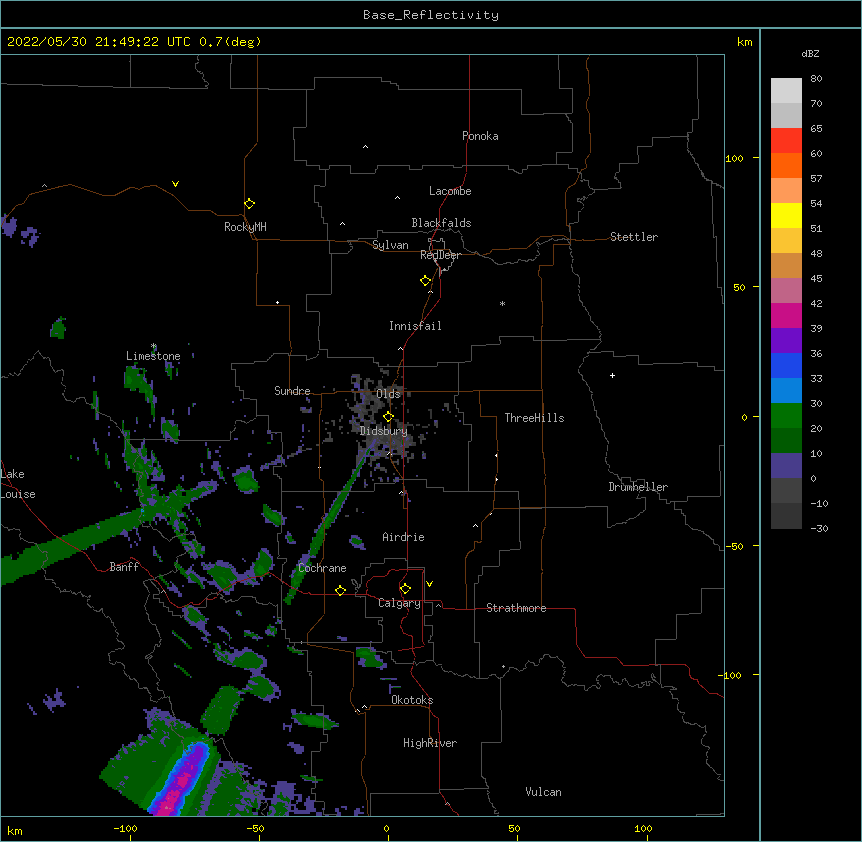This screenshot has height=842, width=862.
Task: Select the Strathmore label
Action: (x=516, y=608)
